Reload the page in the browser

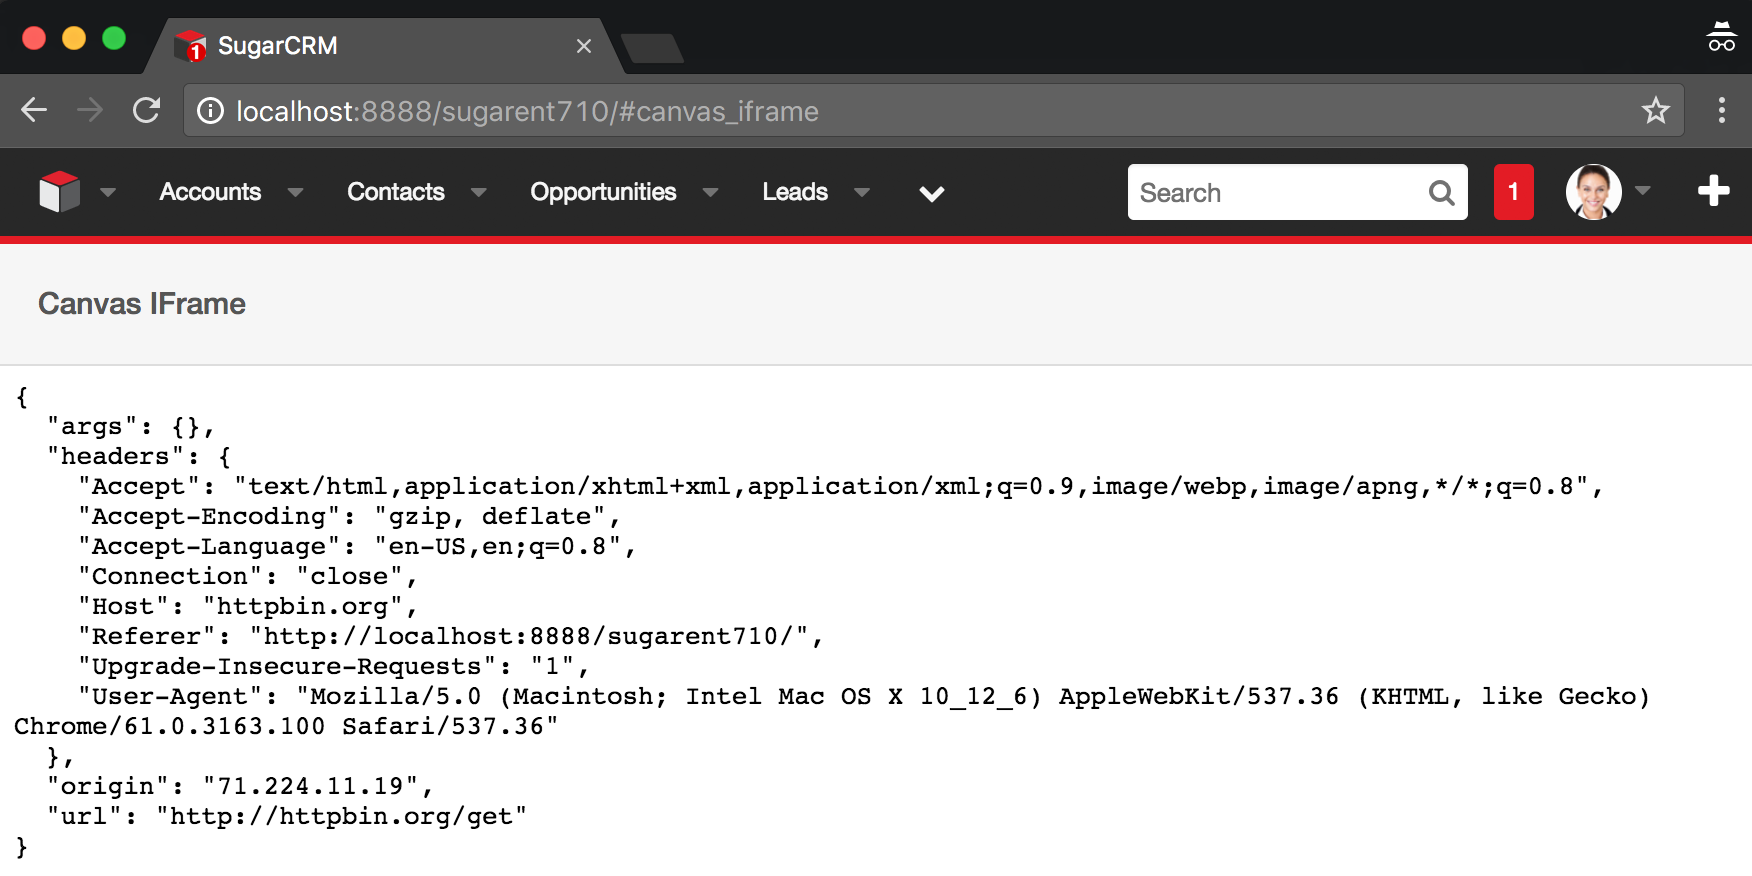tap(147, 111)
